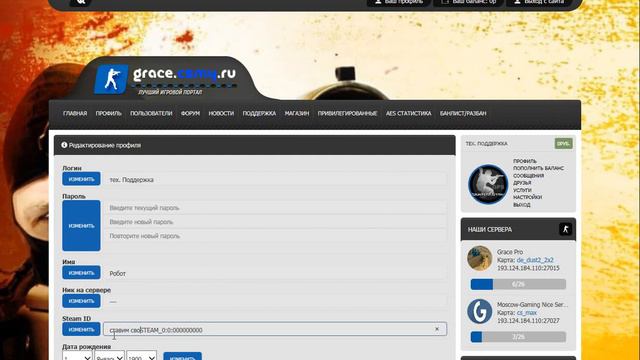The height and width of the screenshot is (360, 640).
Task: Click inside the Steam ID input field
Action: pos(275,329)
